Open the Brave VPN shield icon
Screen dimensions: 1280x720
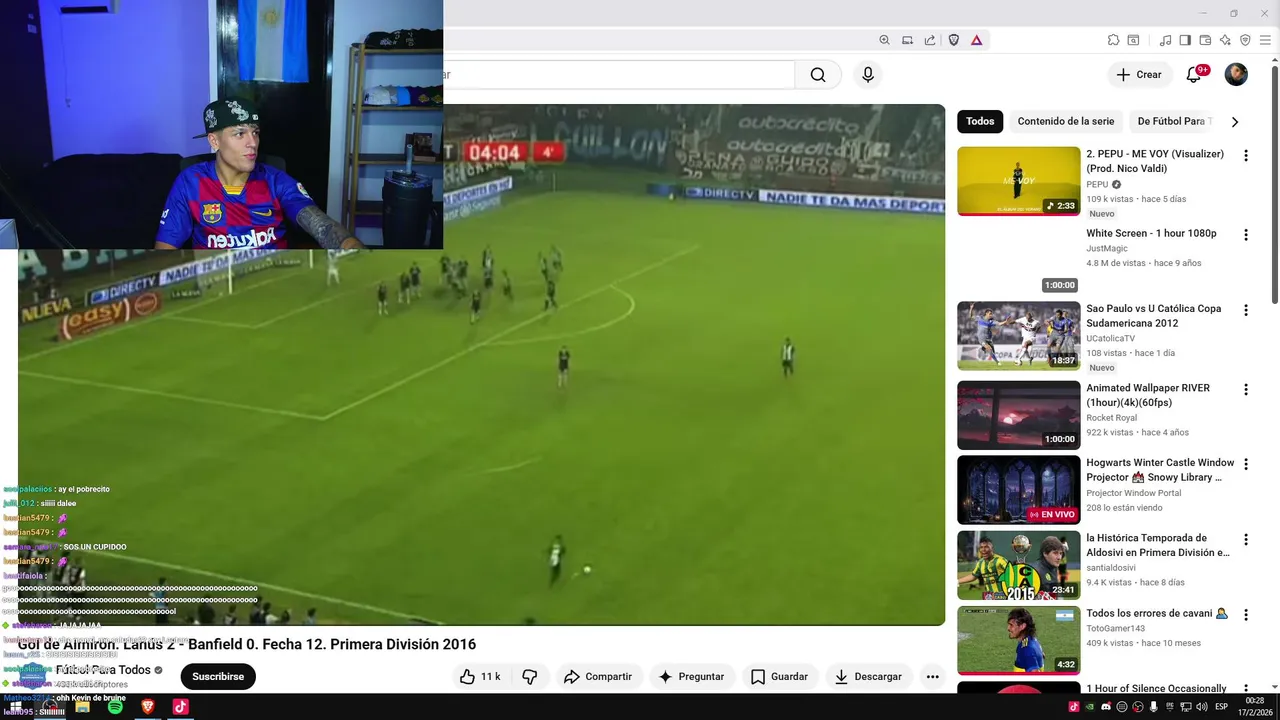click(1245, 40)
